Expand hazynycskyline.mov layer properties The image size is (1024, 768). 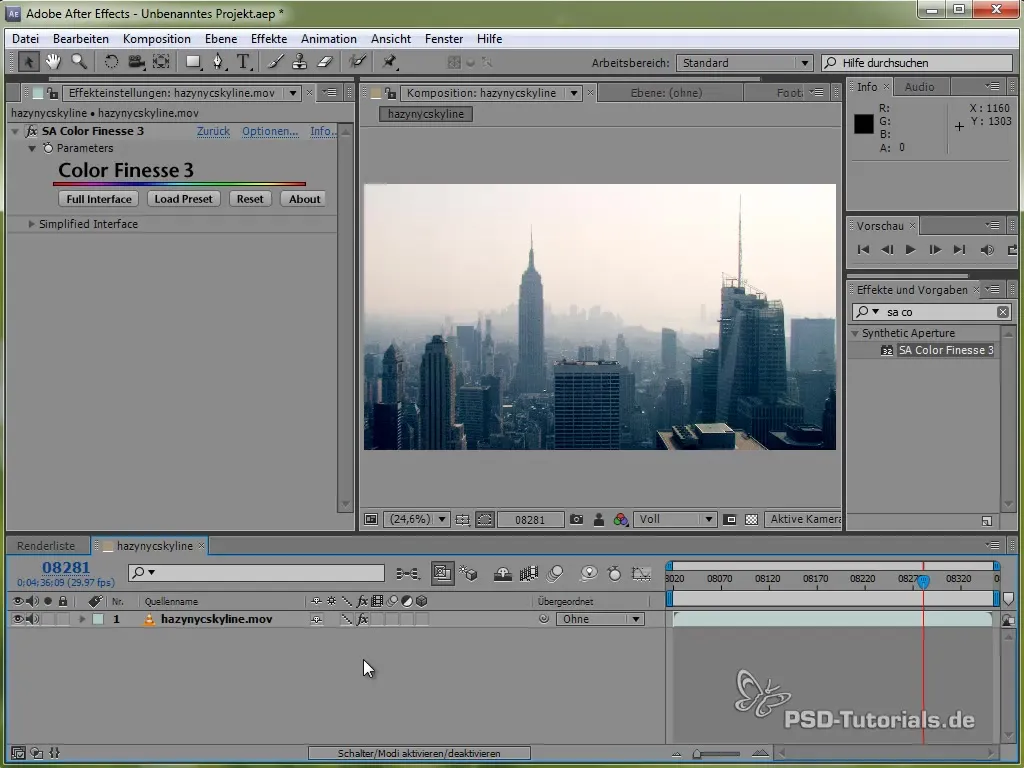82,619
